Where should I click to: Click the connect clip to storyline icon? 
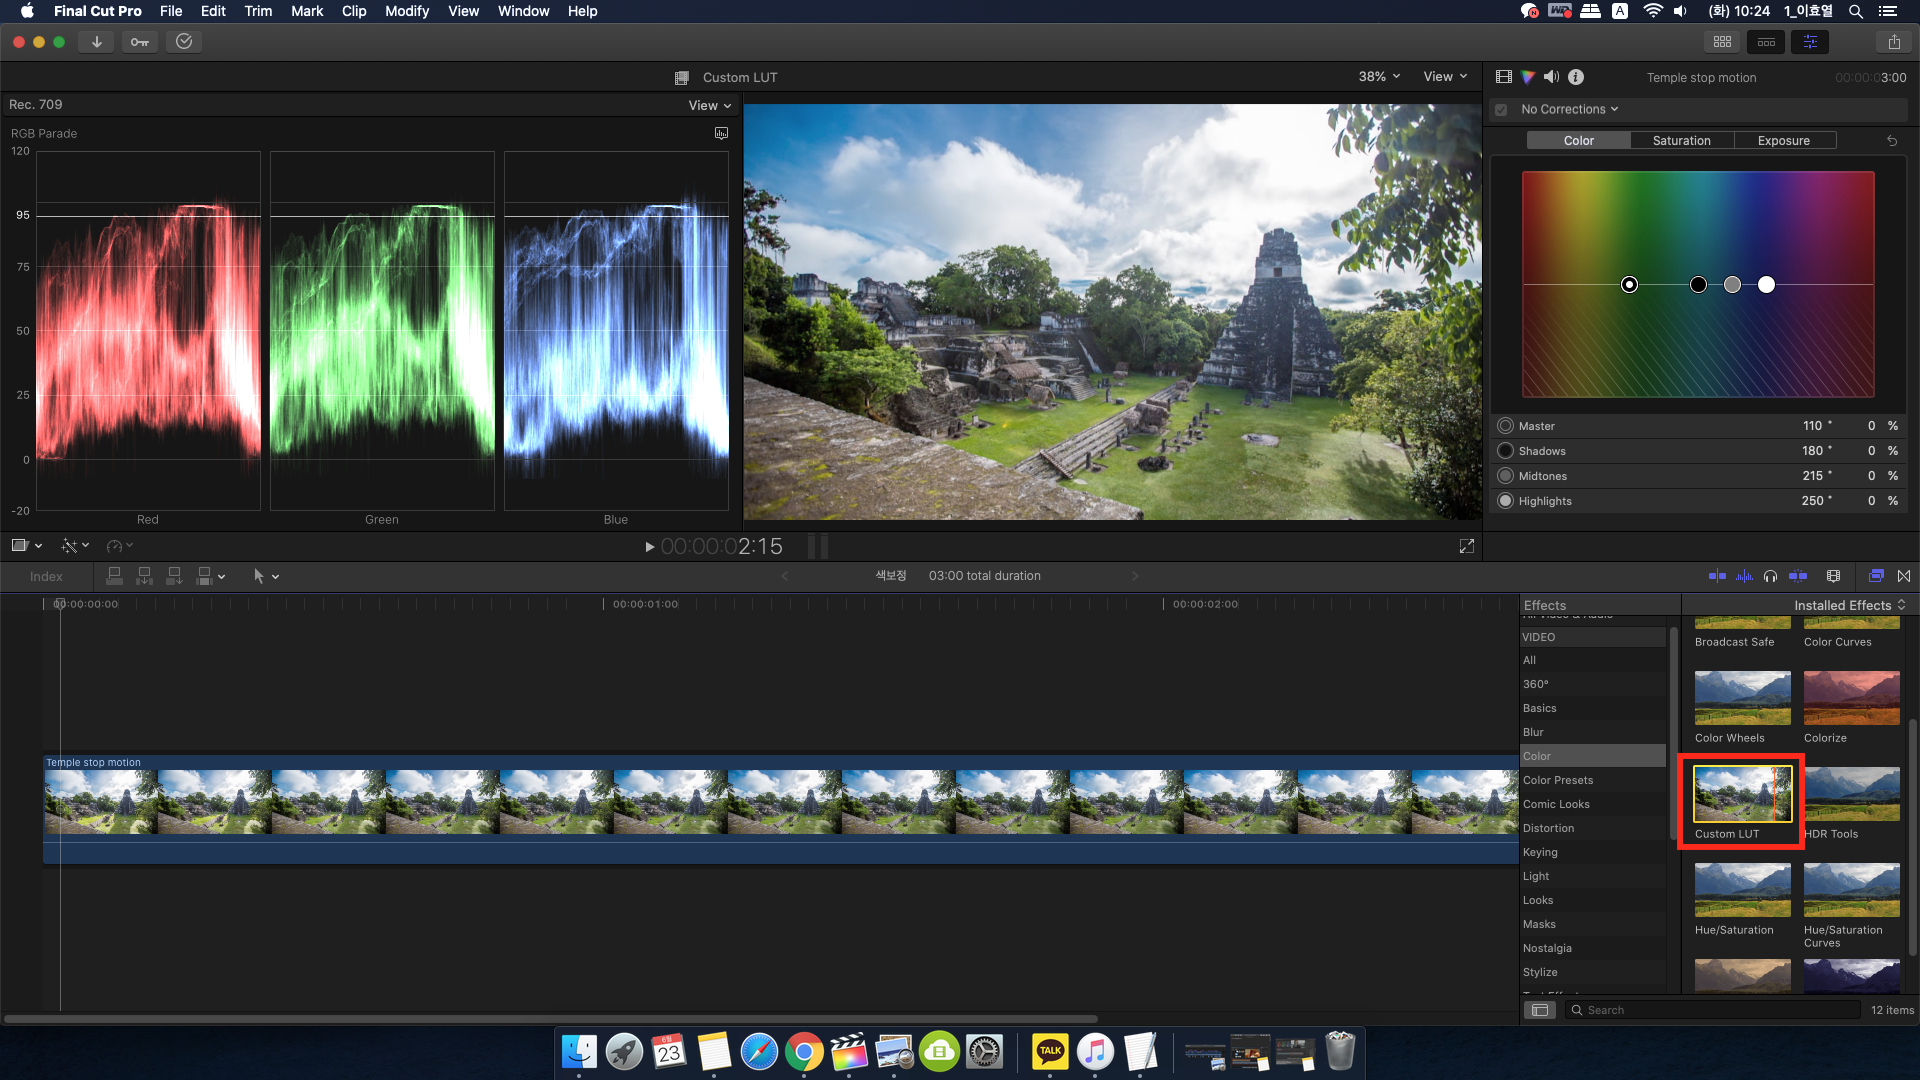pos(114,576)
